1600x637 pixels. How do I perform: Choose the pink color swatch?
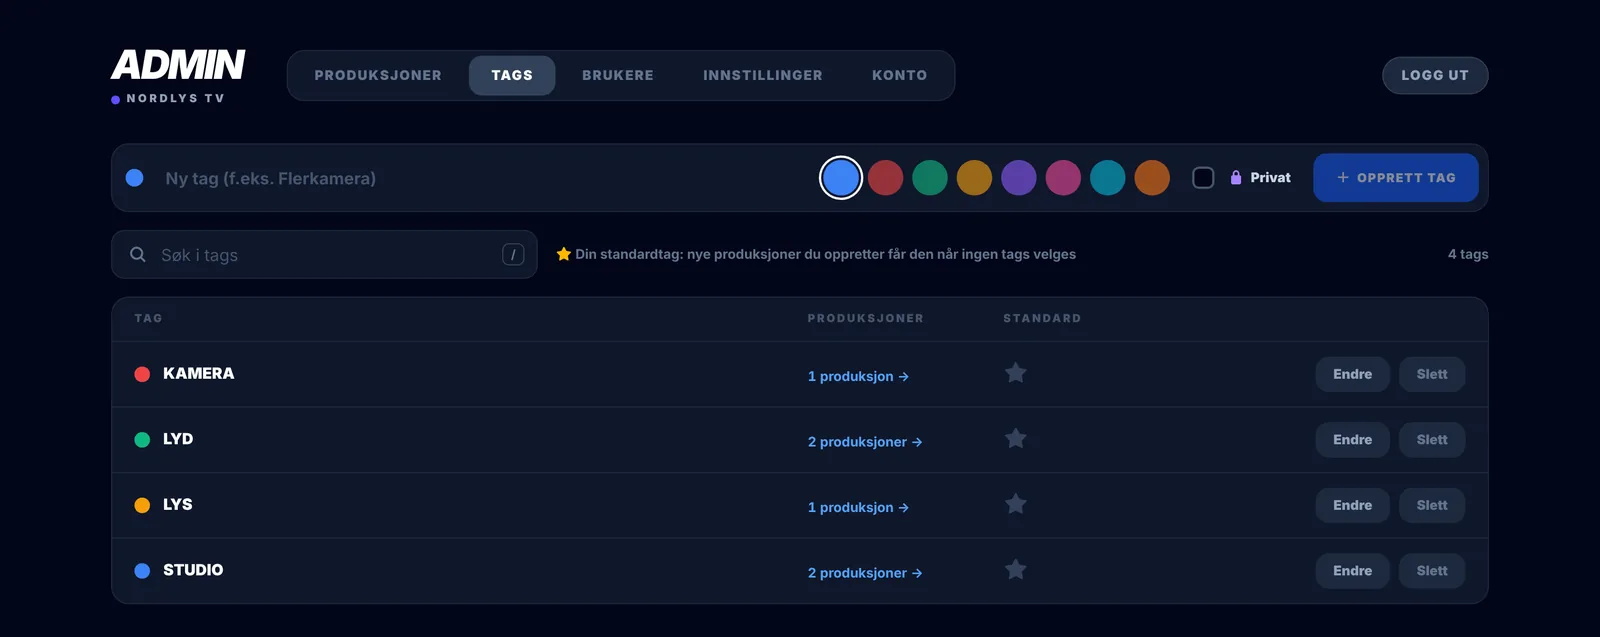pyautogui.click(x=1063, y=178)
